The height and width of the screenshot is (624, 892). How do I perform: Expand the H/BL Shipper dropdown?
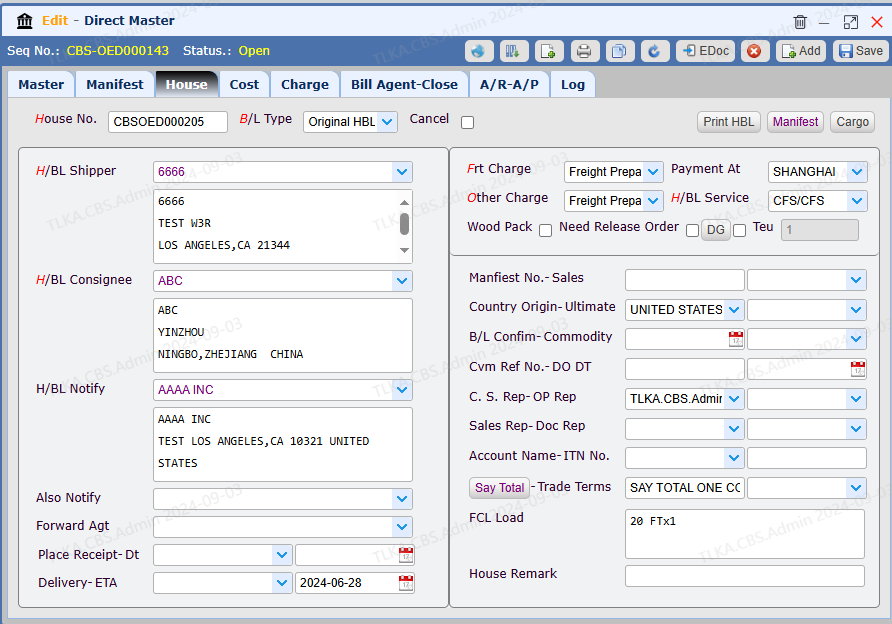pos(402,172)
